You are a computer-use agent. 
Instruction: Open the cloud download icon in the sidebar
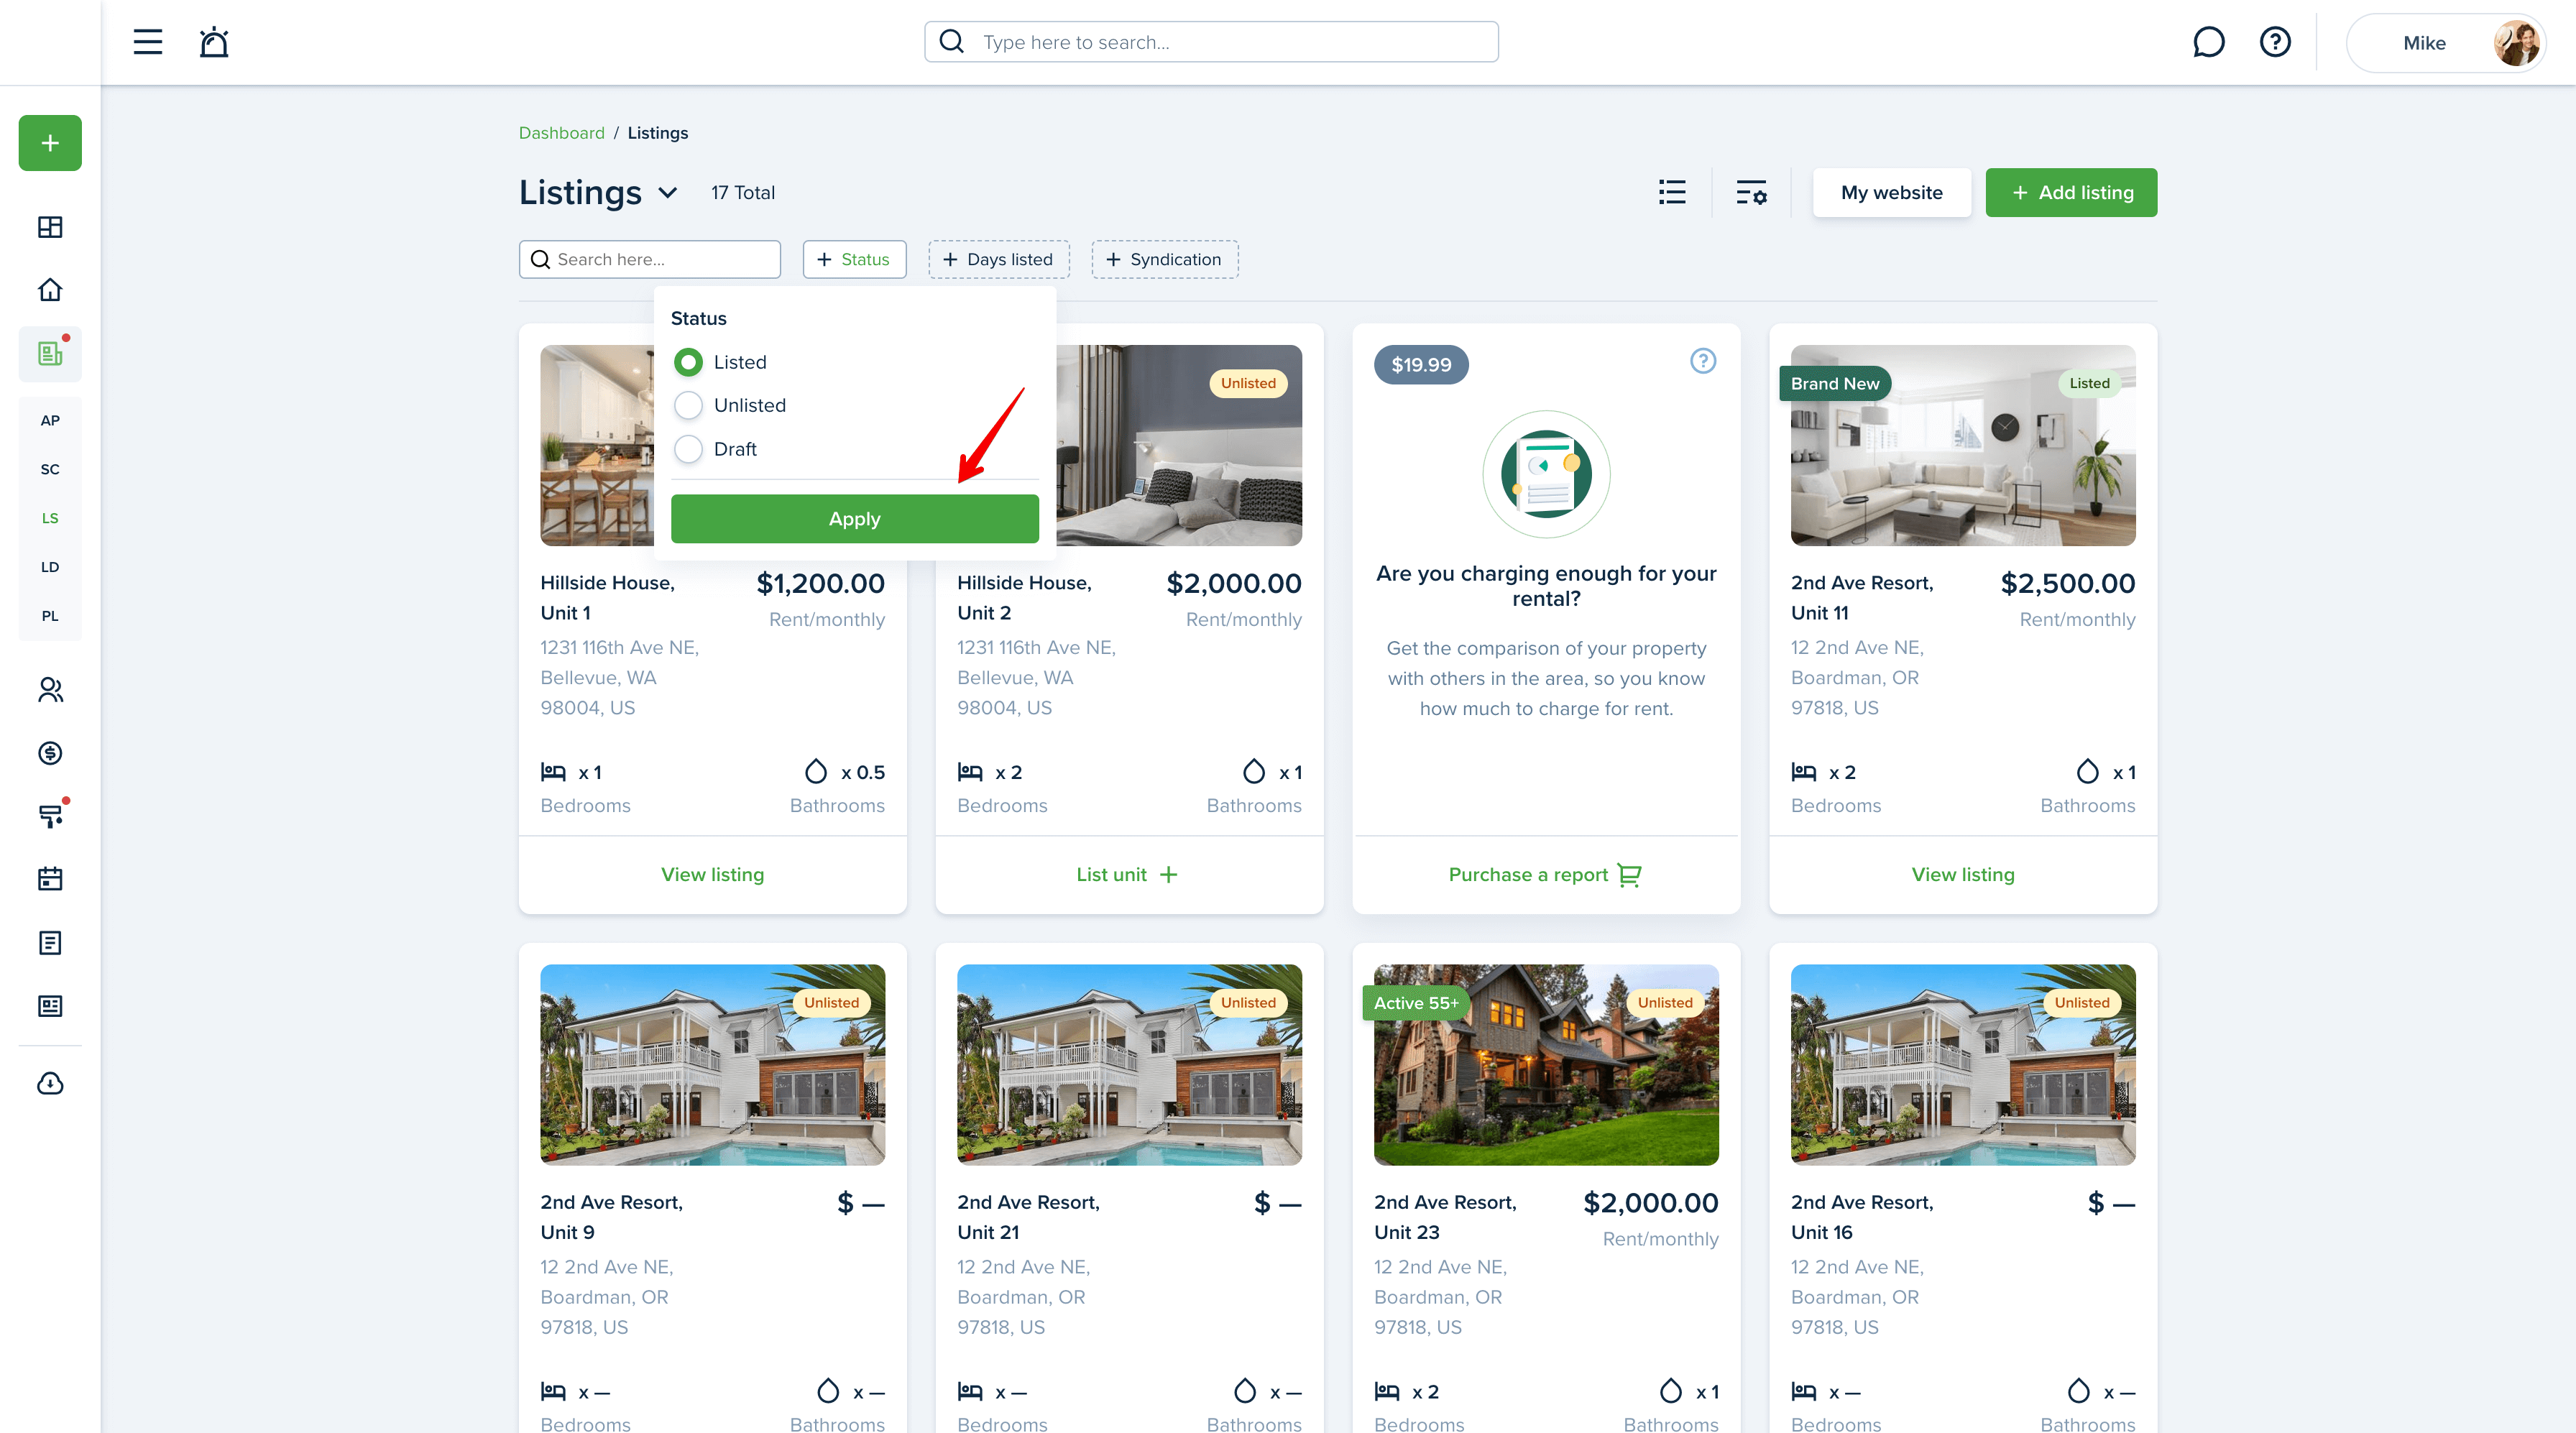(x=50, y=1084)
